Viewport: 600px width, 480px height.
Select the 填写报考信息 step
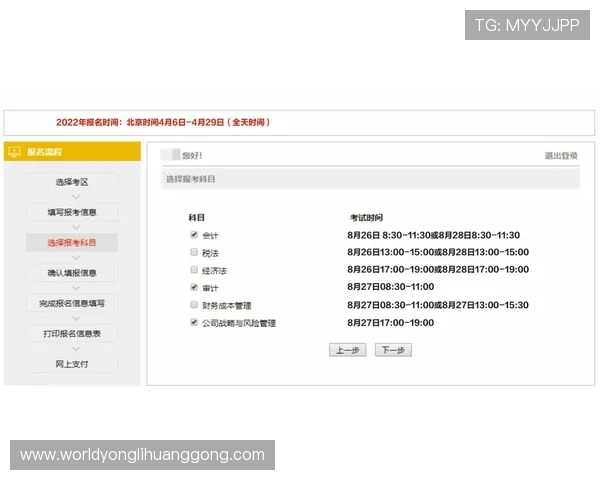(72, 212)
